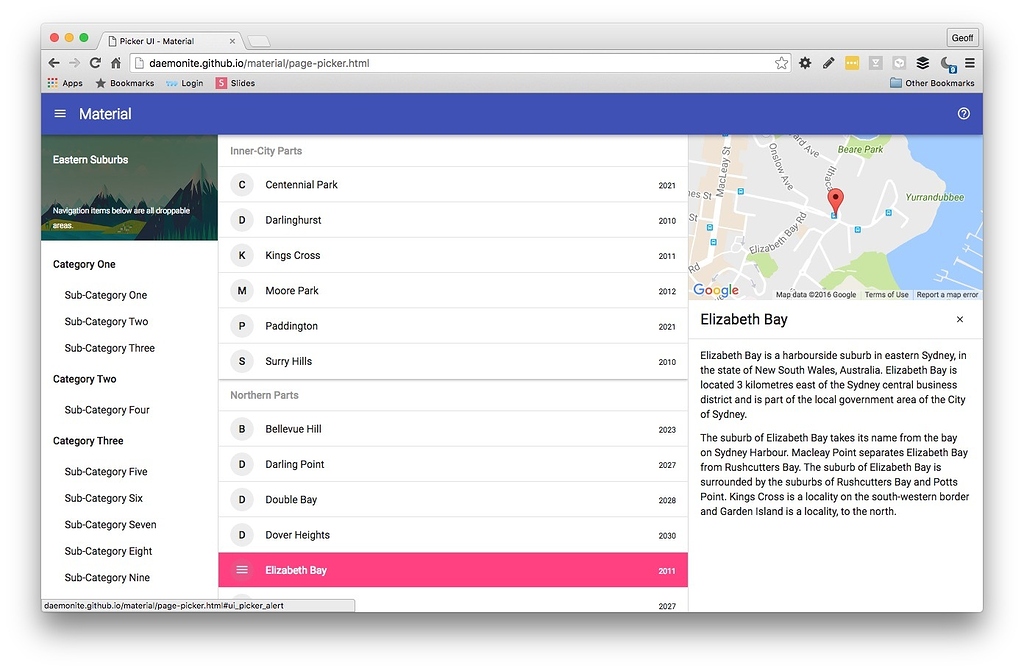Click the K avatar beside Kings Cross
This screenshot has height=670, width=1024.
[x=241, y=255]
